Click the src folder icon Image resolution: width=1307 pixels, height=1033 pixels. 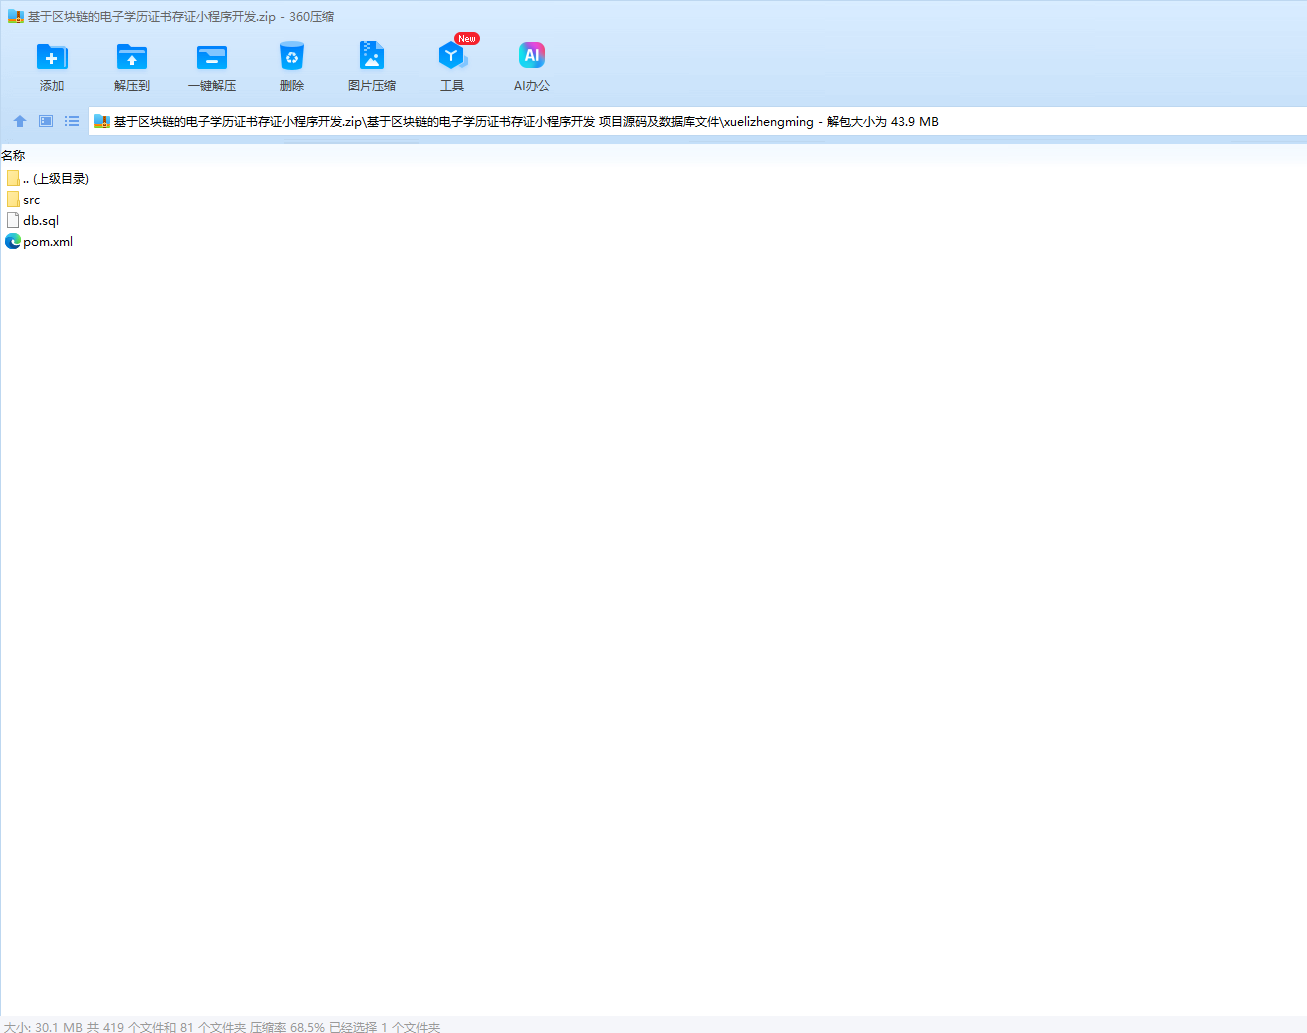(x=13, y=200)
